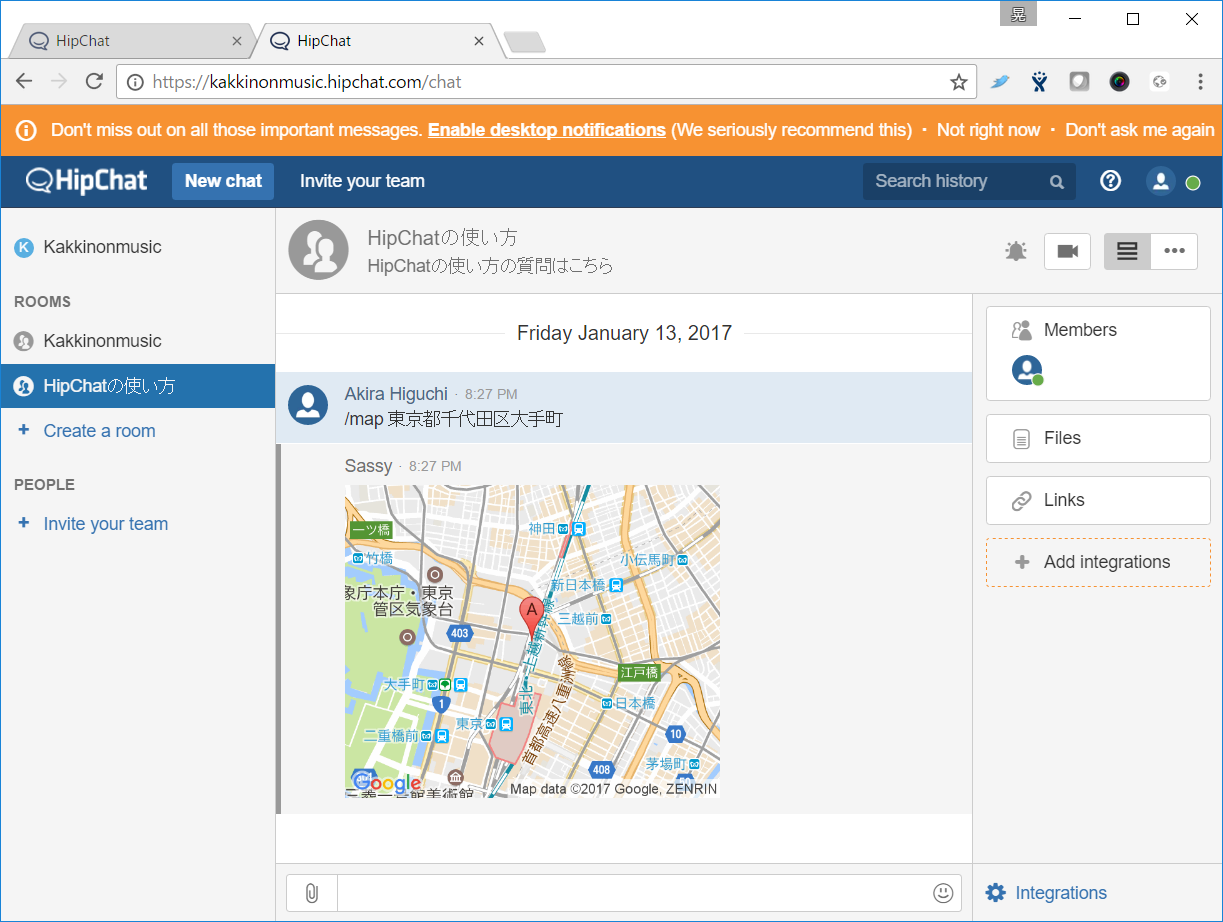Open the Kakkinonmusic room under Rooms

(138, 341)
